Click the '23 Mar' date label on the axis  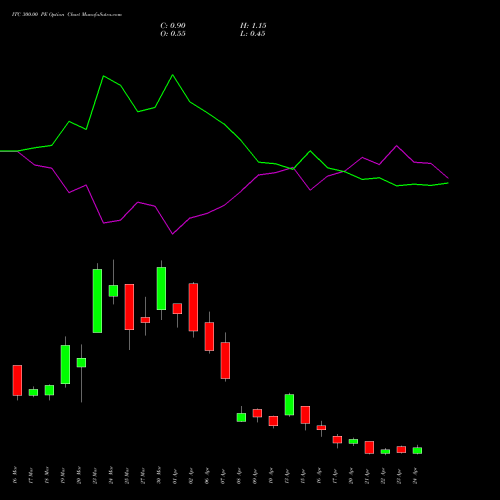pyautogui.click(x=95, y=475)
